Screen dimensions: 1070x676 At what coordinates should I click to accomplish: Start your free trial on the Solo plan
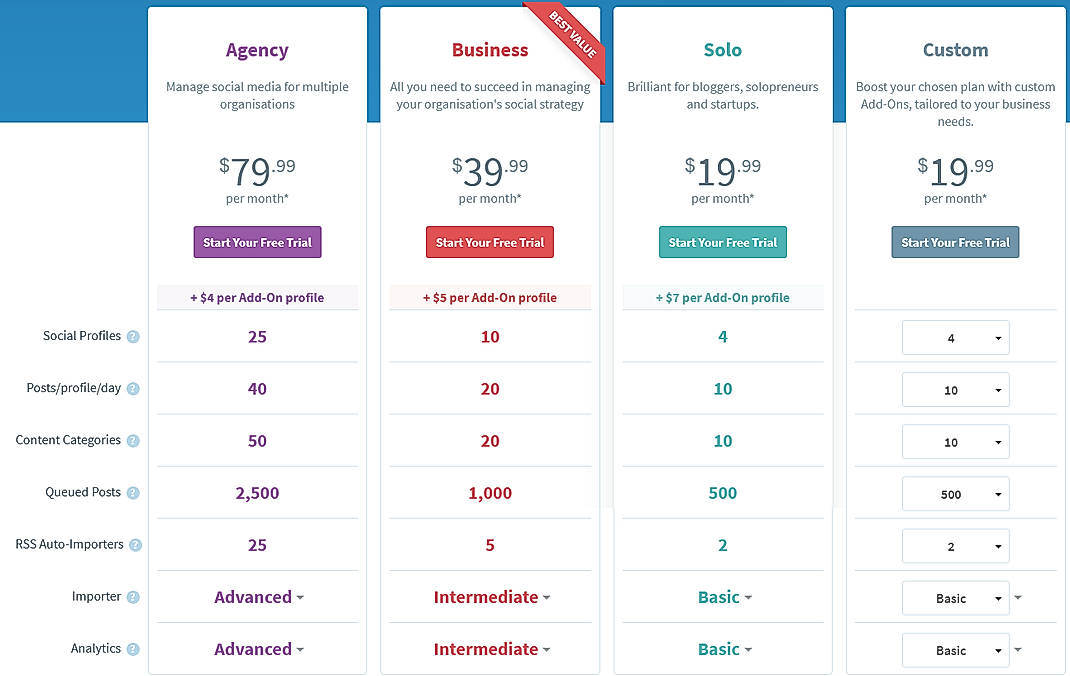[722, 241]
